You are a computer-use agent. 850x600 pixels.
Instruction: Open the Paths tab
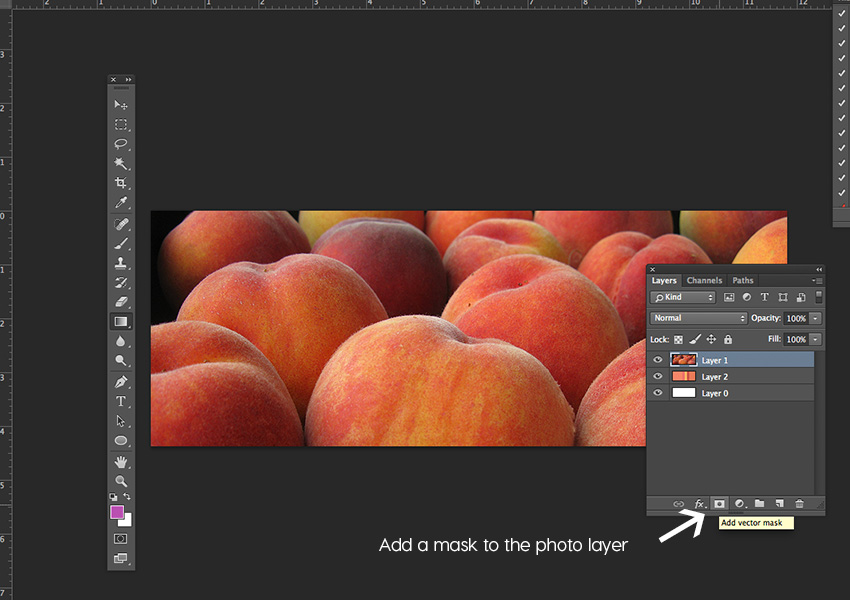(742, 281)
